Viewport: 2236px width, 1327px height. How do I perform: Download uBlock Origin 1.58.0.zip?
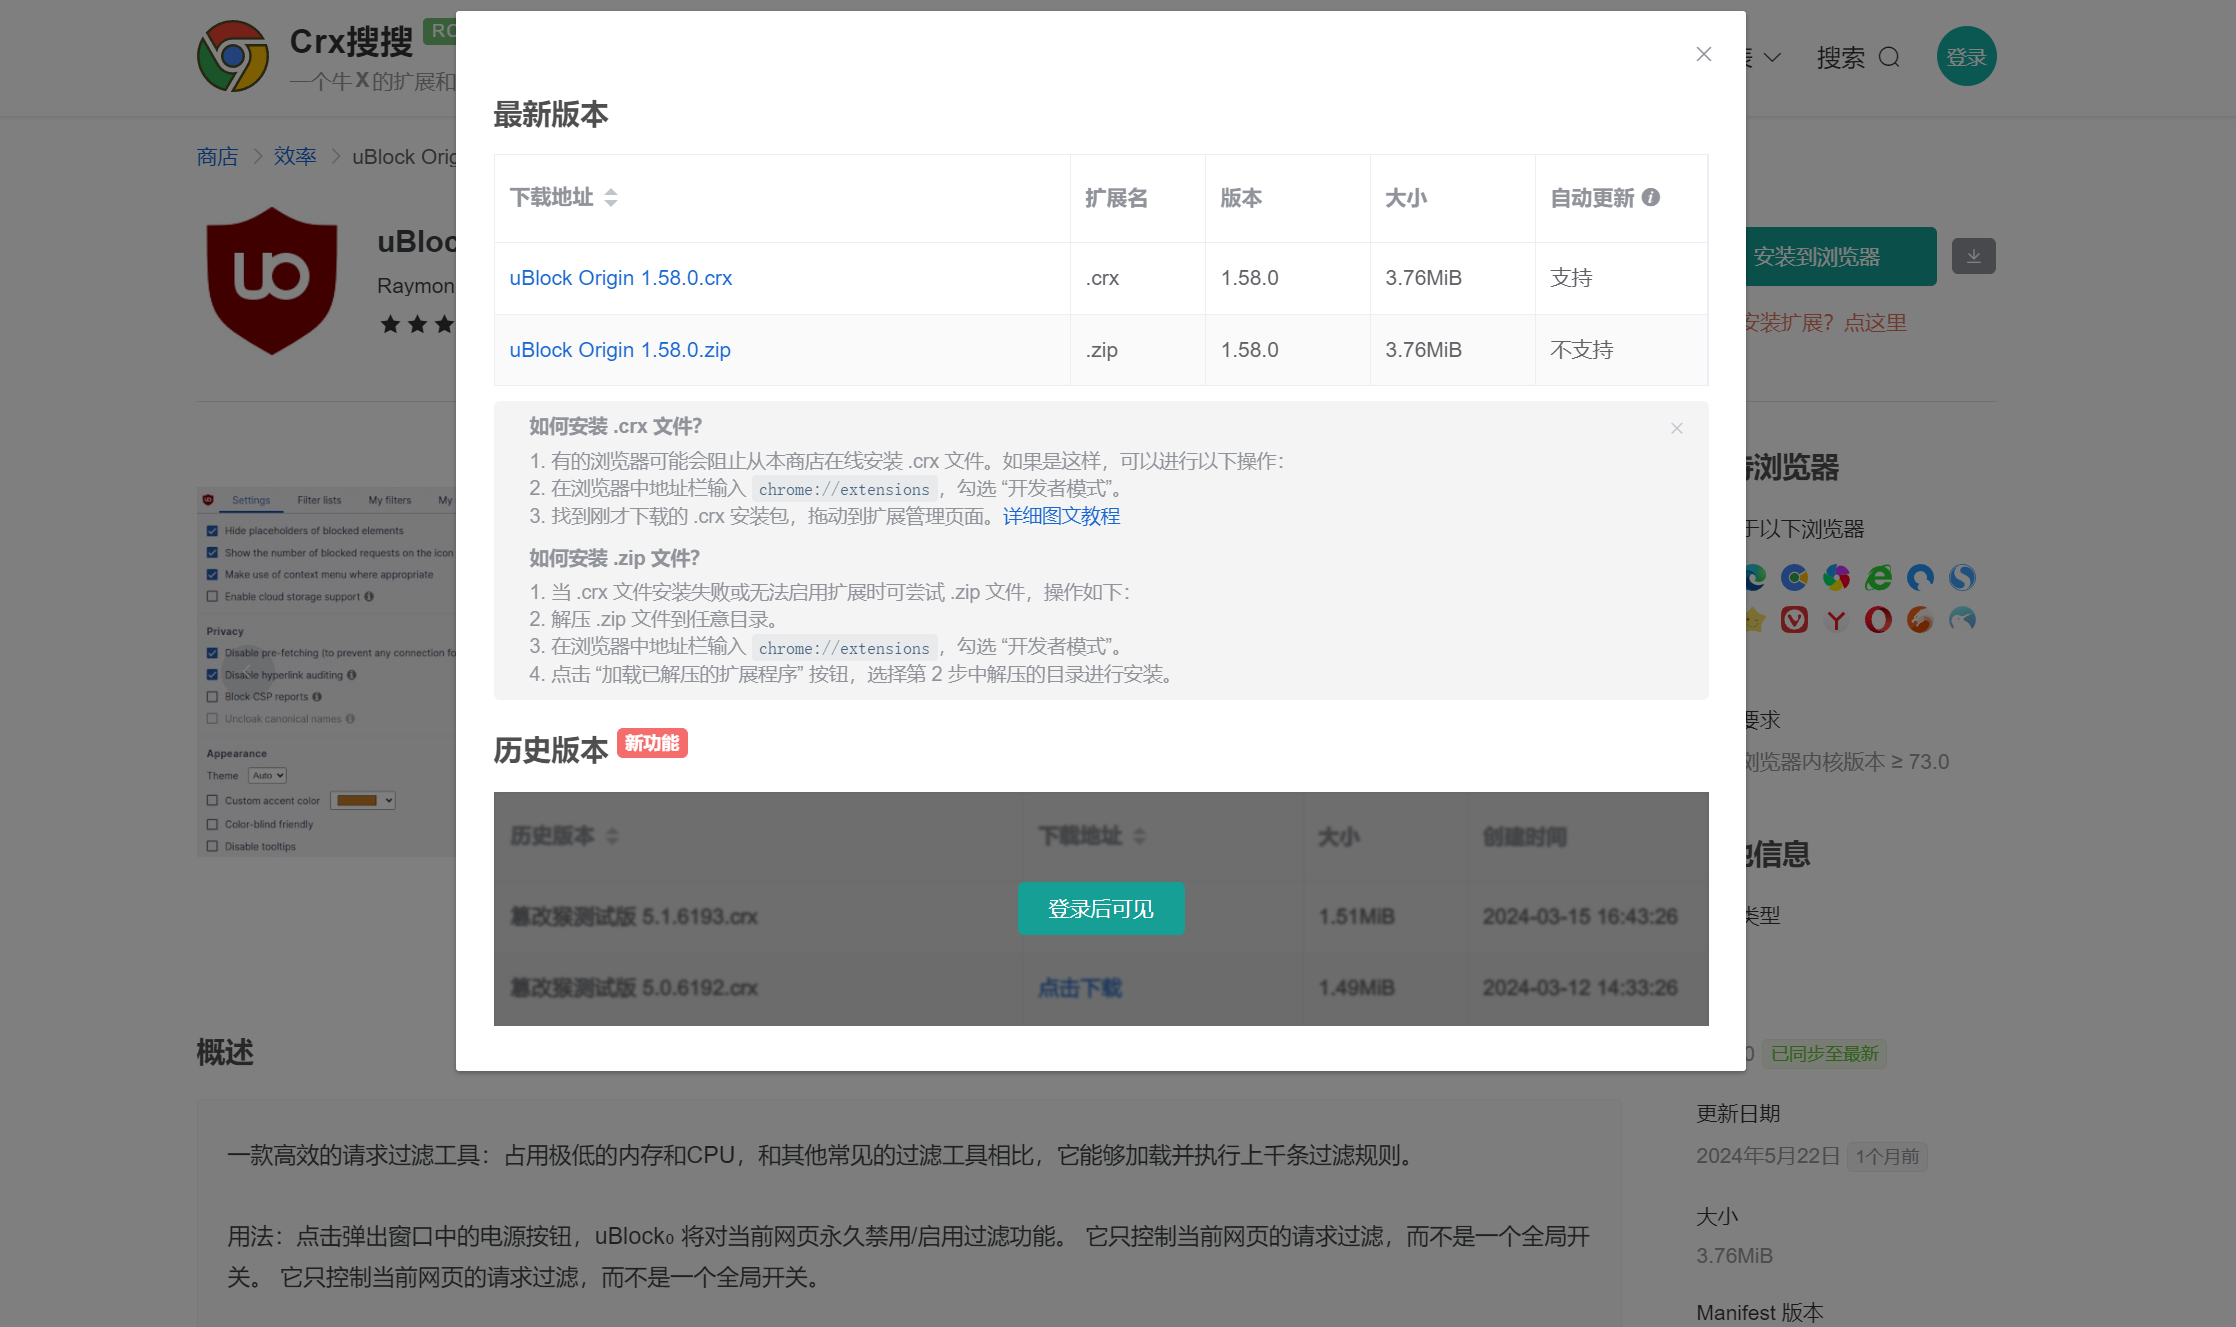coord(619,350)
